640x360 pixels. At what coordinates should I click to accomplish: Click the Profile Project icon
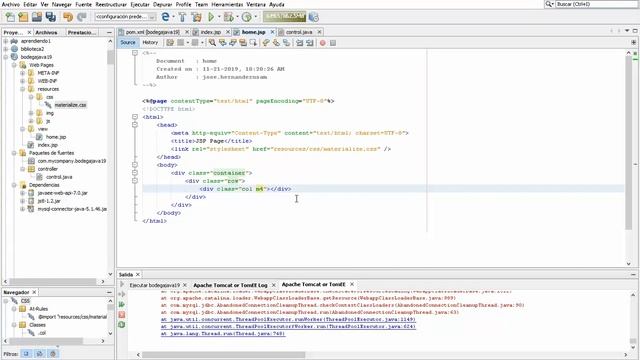pyautogui.click(x=246, y=17)
